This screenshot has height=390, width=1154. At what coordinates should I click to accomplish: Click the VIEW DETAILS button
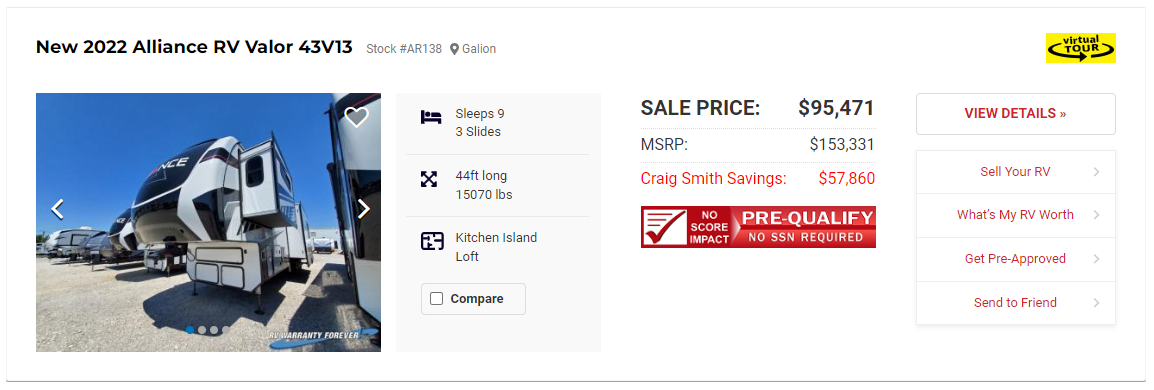[1016, 114]
